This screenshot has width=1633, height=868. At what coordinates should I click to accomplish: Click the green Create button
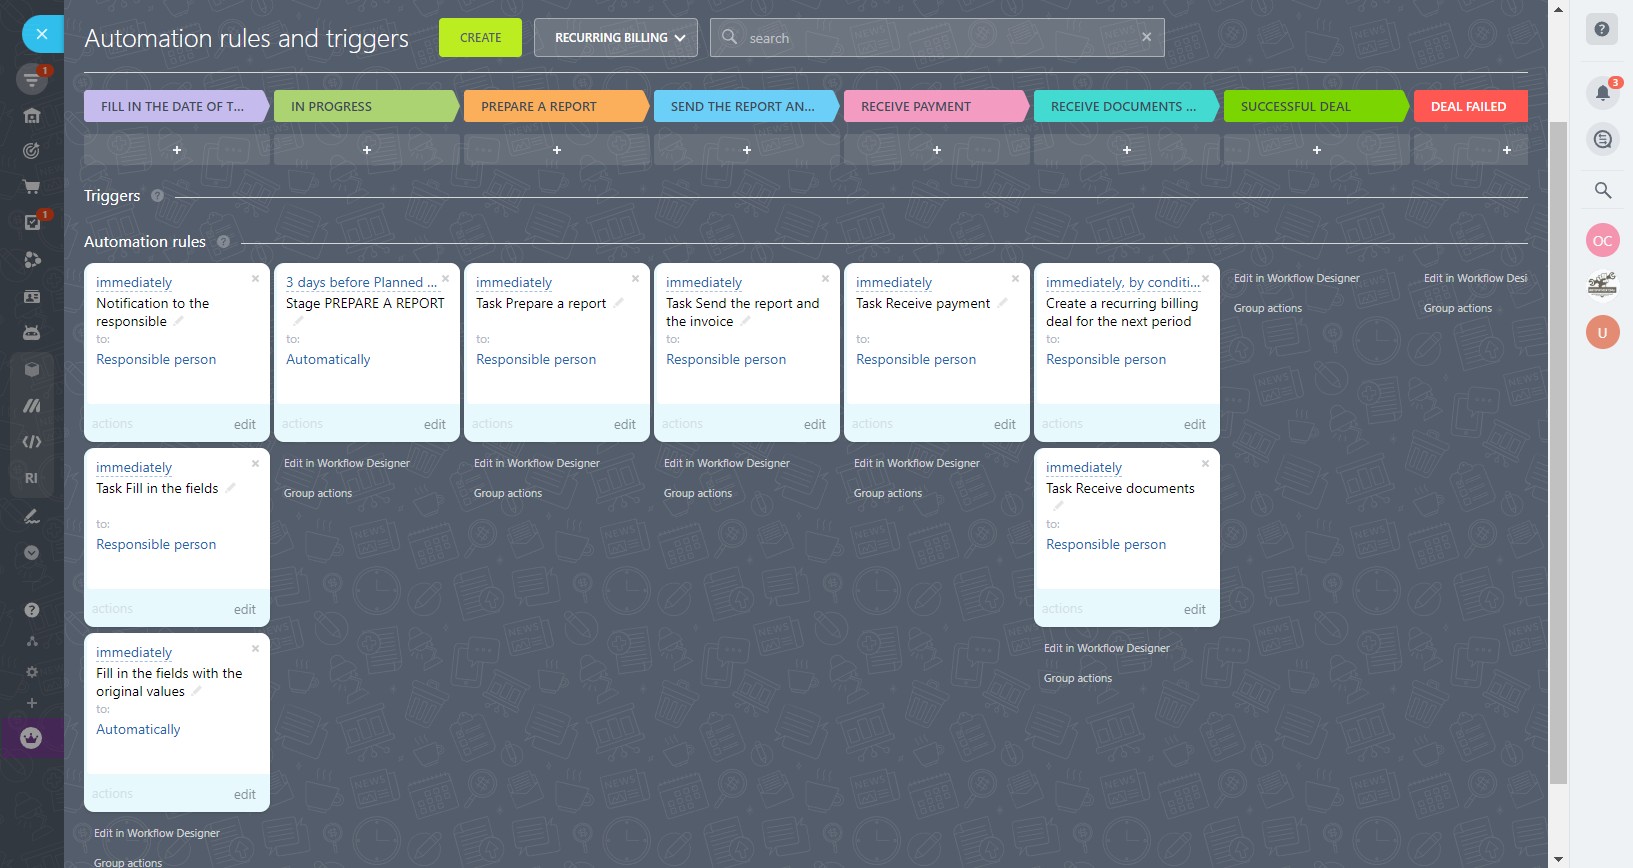(480, 38)
